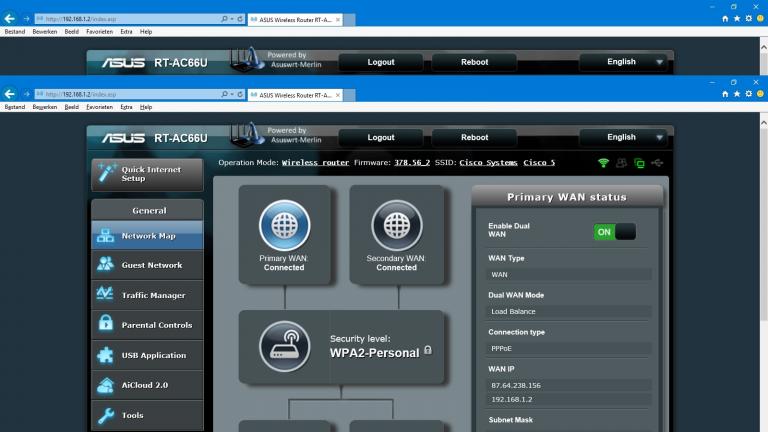The image size is (768, 432).
Task: Open the AiCloud 2.0 page
Action: [x=147, y=385]
